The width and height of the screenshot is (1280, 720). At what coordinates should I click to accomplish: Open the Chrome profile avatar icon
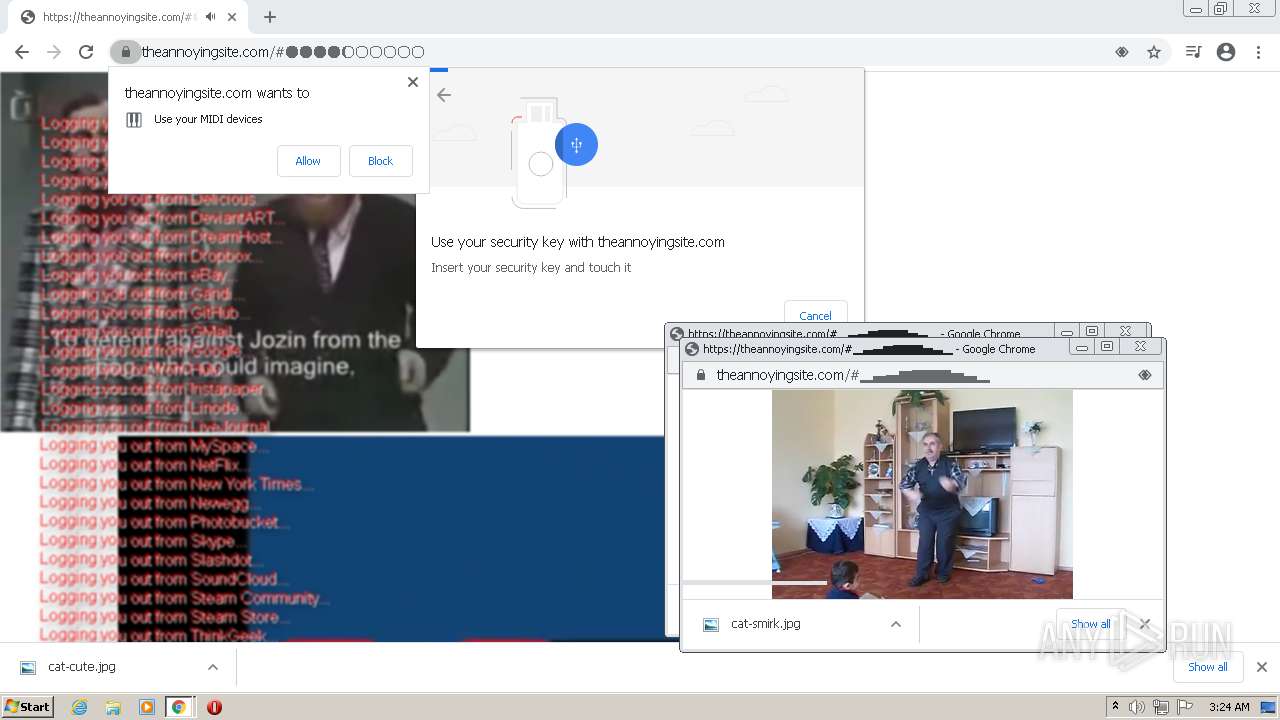coord(1226,52)
